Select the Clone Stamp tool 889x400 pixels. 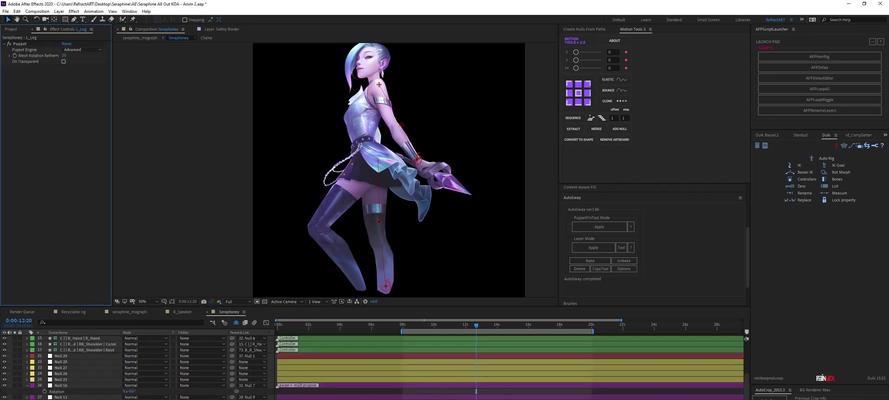(103, 19)
